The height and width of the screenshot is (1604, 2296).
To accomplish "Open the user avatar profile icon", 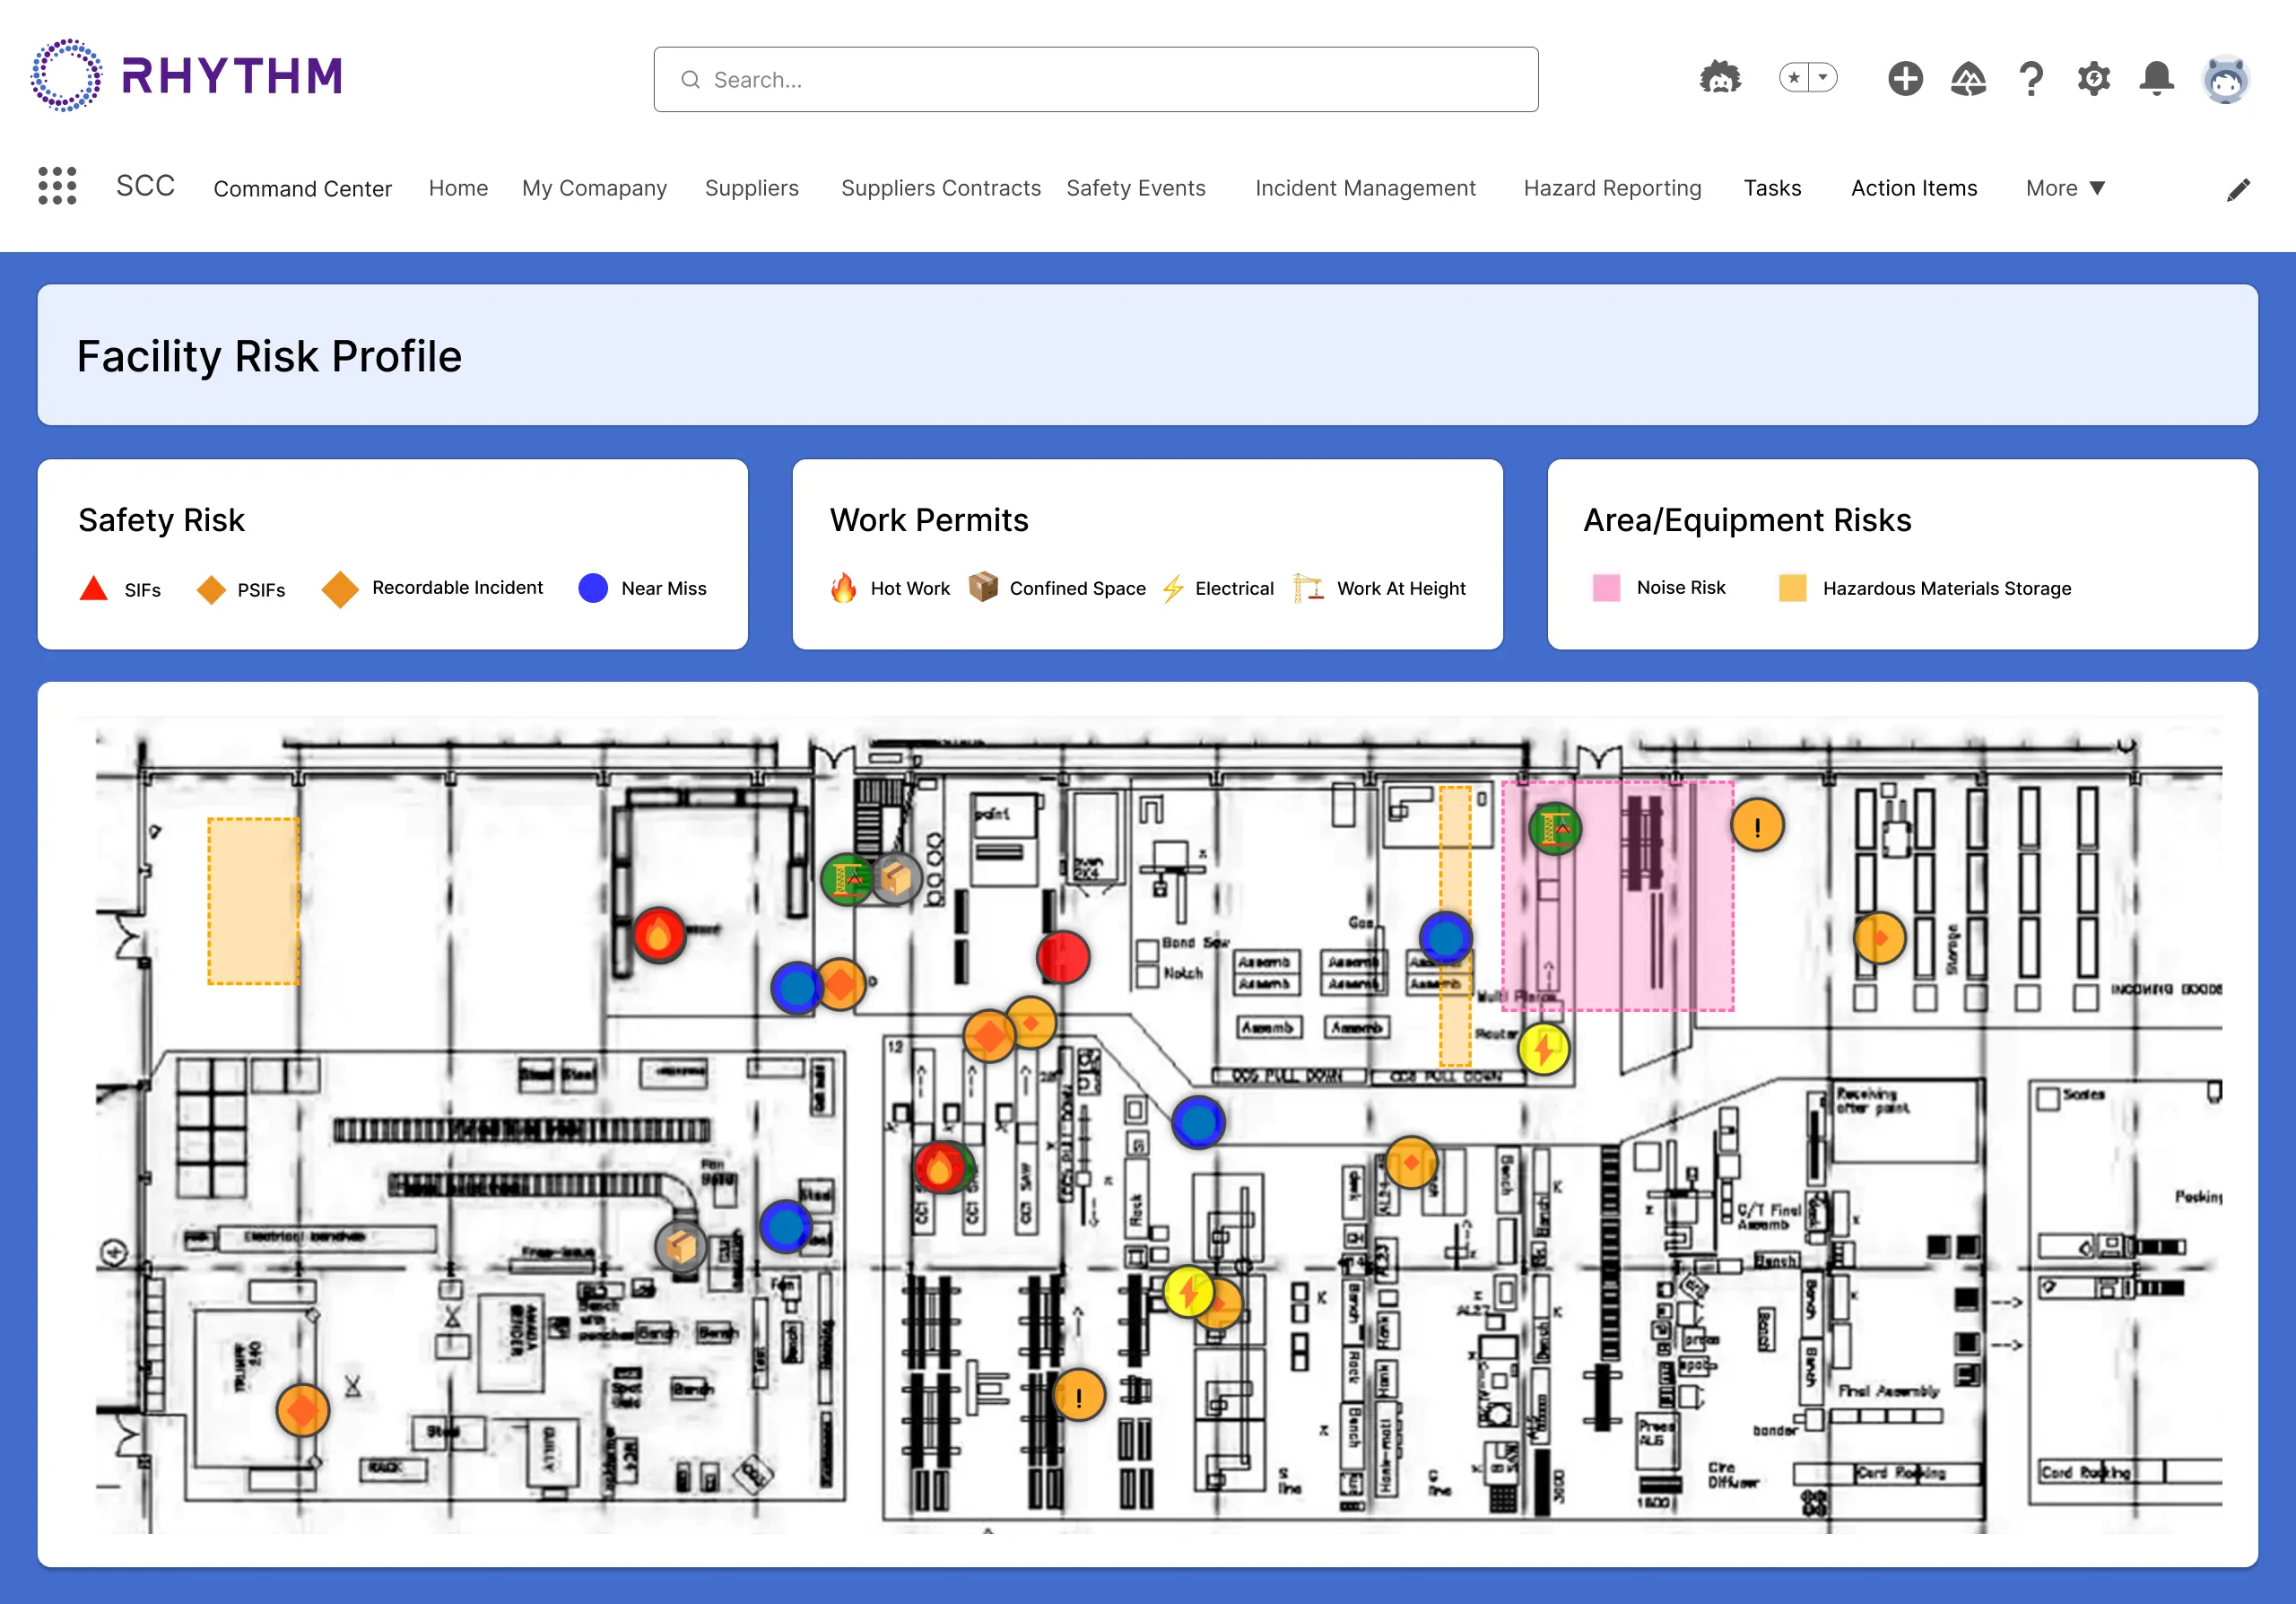I will click(x=2225, y=79).
